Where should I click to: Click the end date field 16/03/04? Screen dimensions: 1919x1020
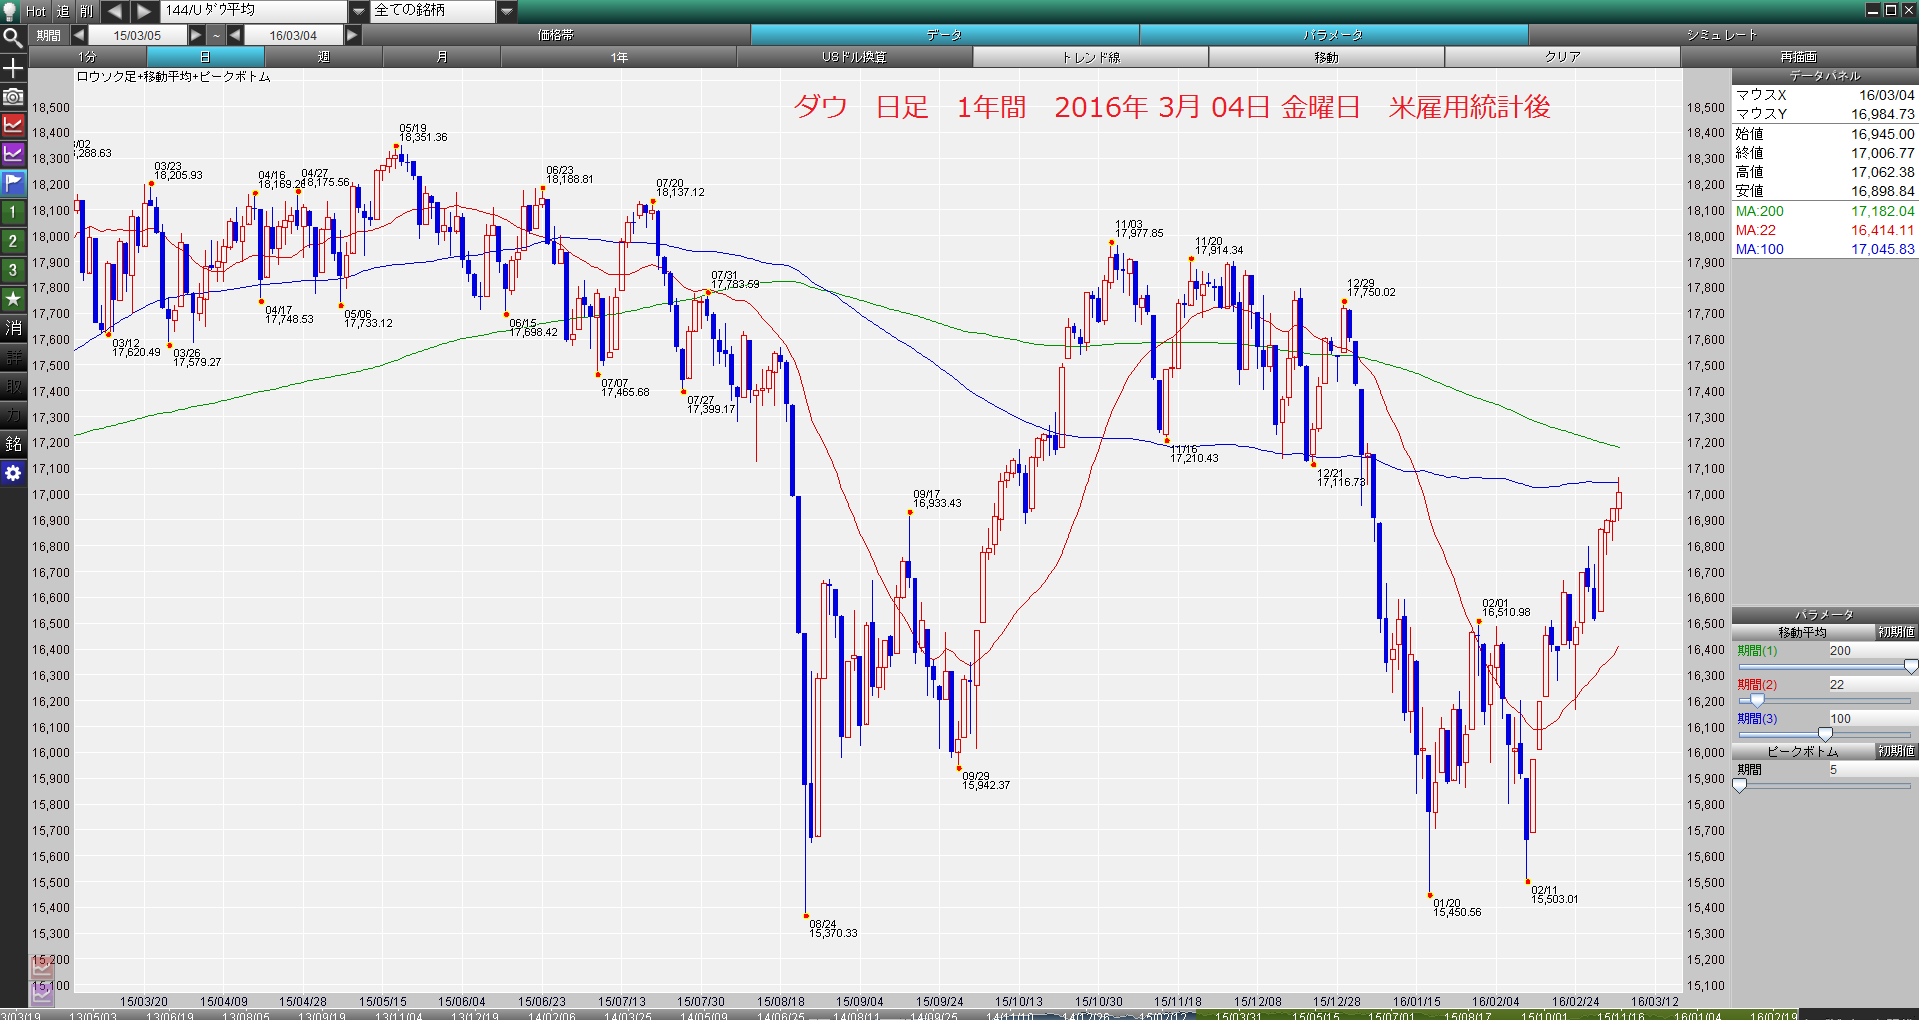(x=293, y=35)
